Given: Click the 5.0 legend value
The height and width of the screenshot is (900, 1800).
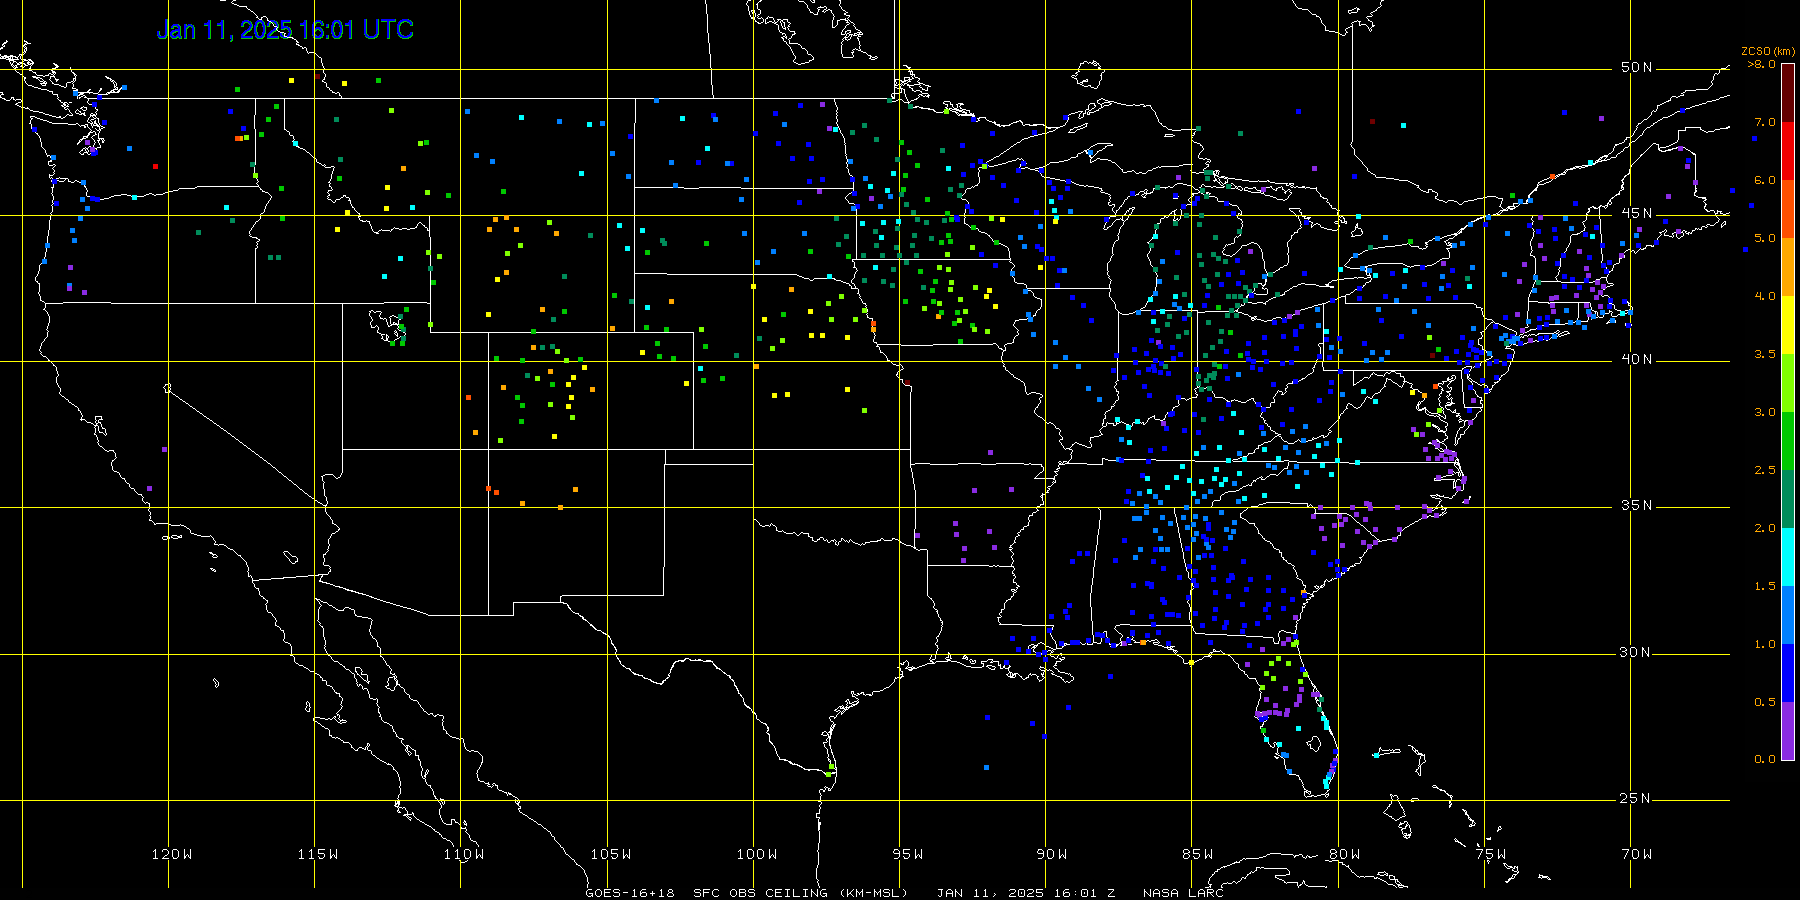Looking at the screenshot, I should pyautogui.click(x=1765, y=238).
